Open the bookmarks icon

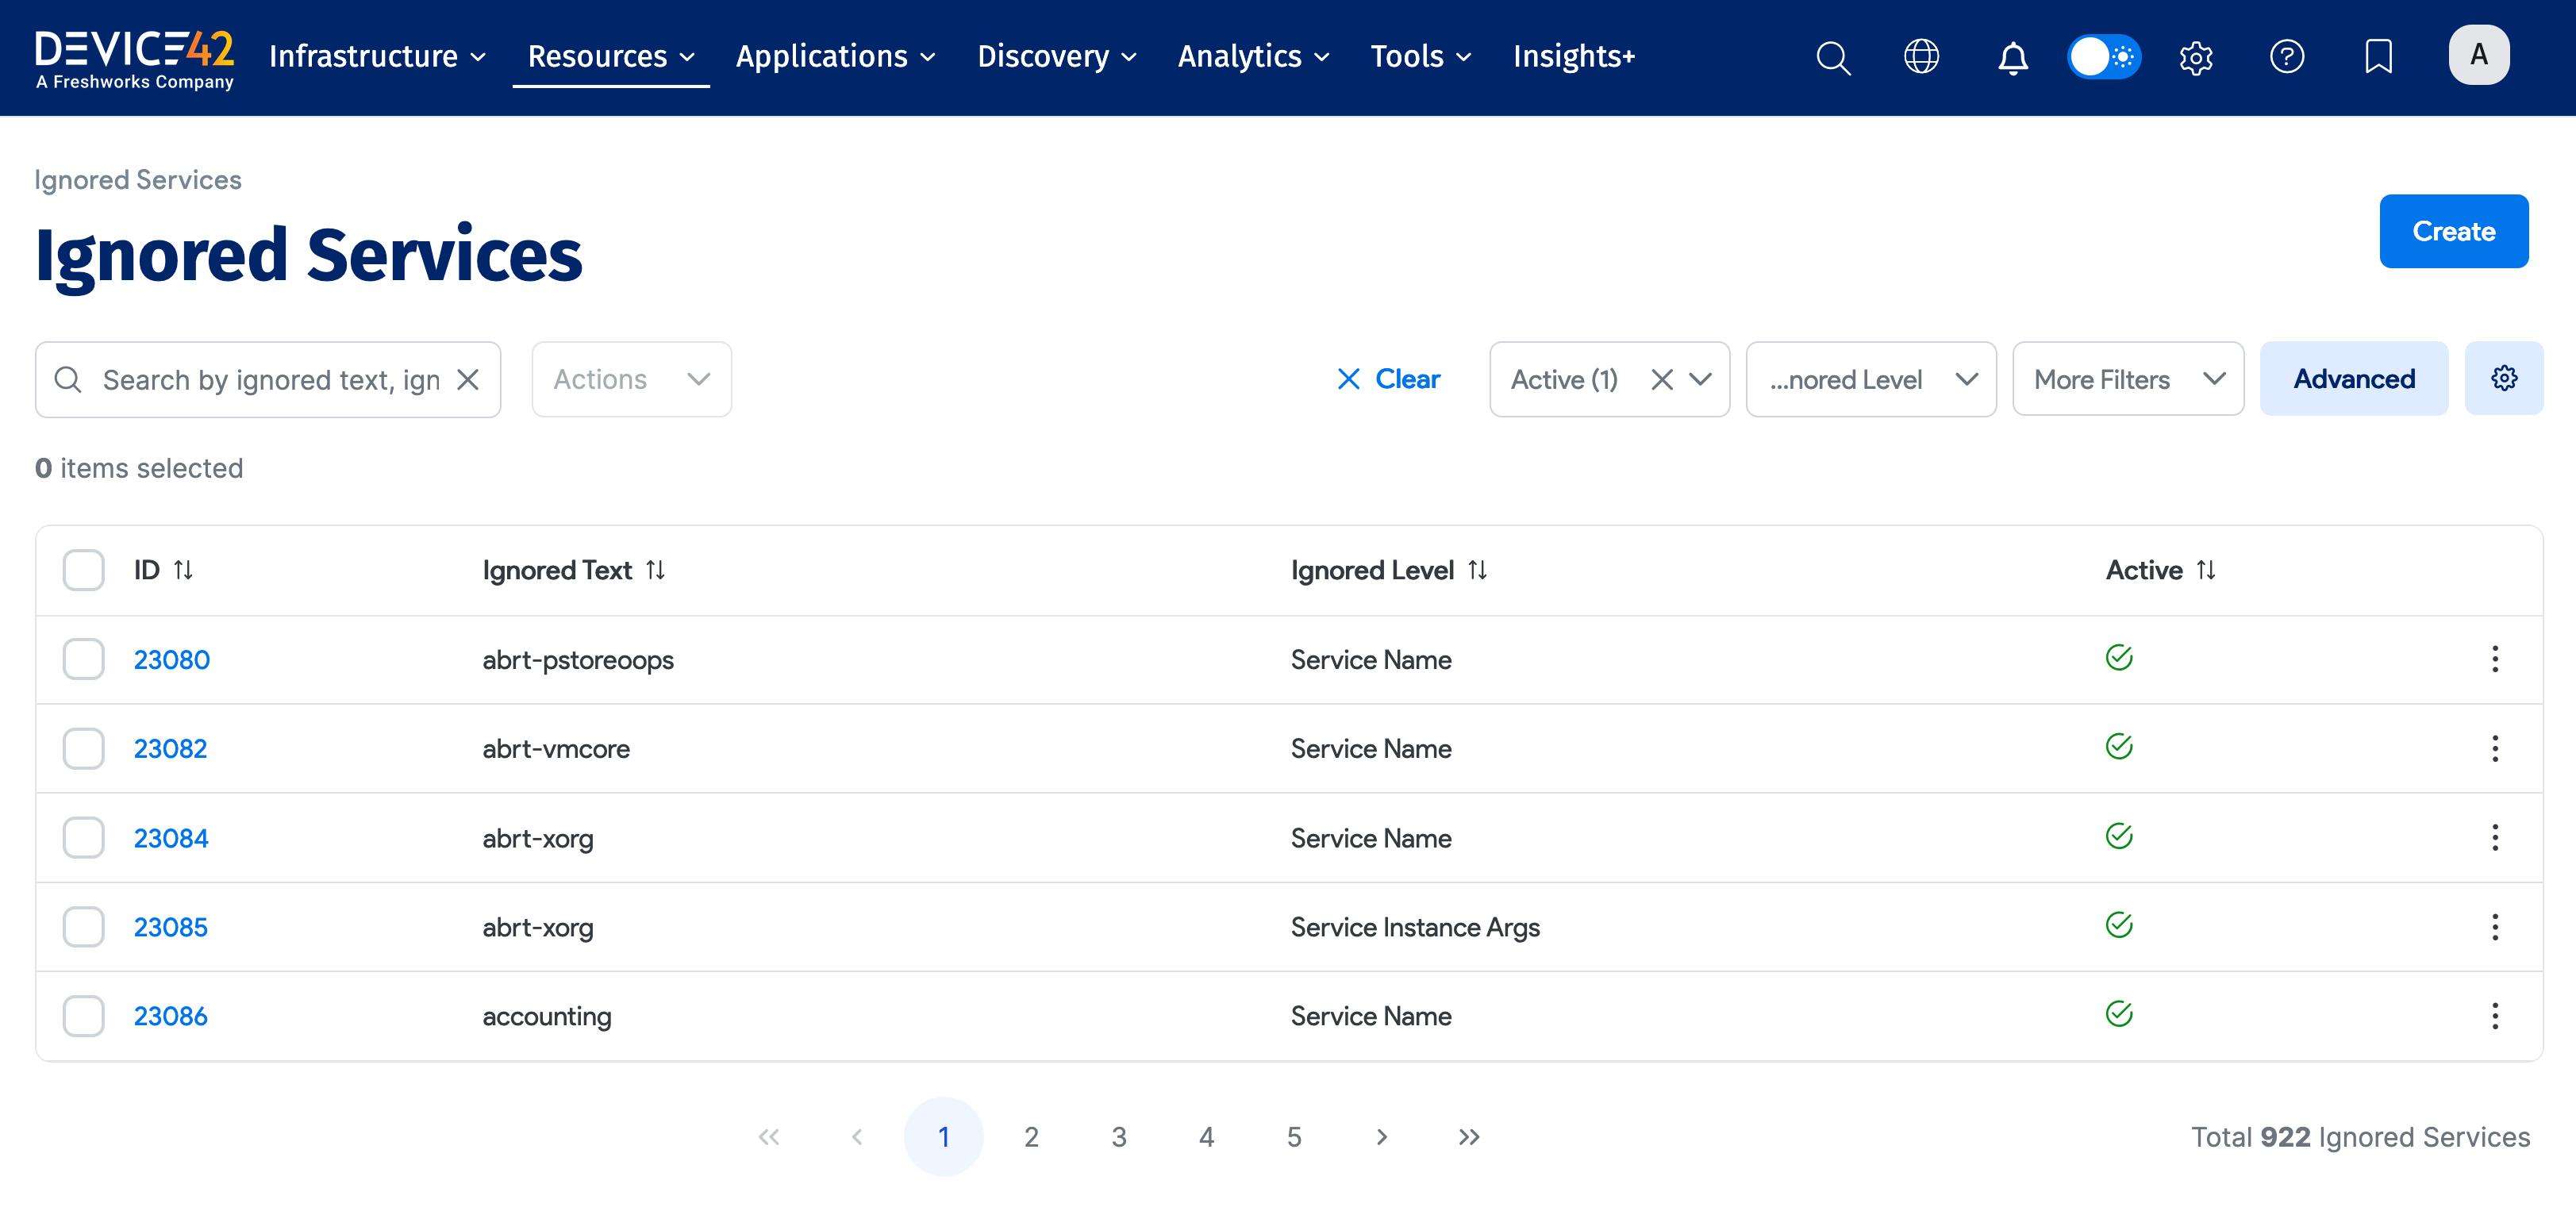(2377, 57)
